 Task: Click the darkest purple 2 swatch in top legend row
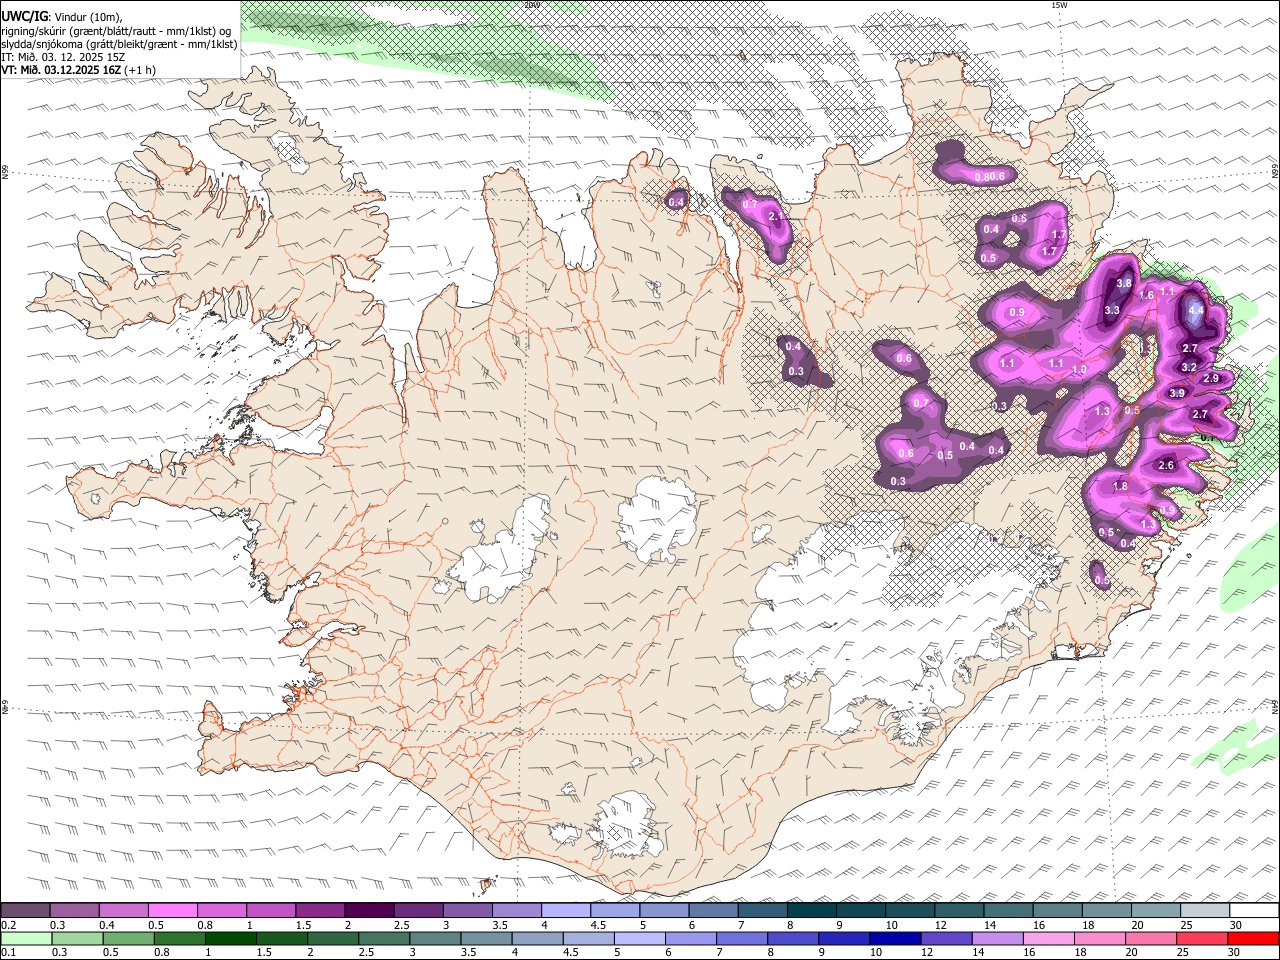click(x=369, y=911)
